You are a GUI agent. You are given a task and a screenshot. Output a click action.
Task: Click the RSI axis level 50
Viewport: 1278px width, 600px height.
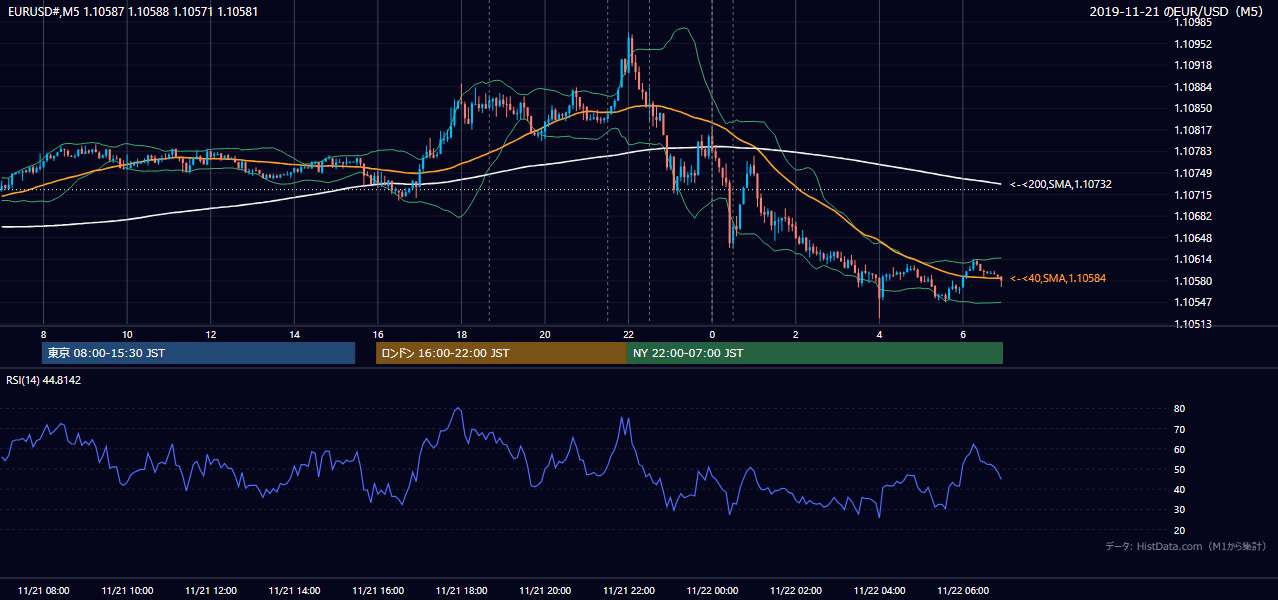1179,469
